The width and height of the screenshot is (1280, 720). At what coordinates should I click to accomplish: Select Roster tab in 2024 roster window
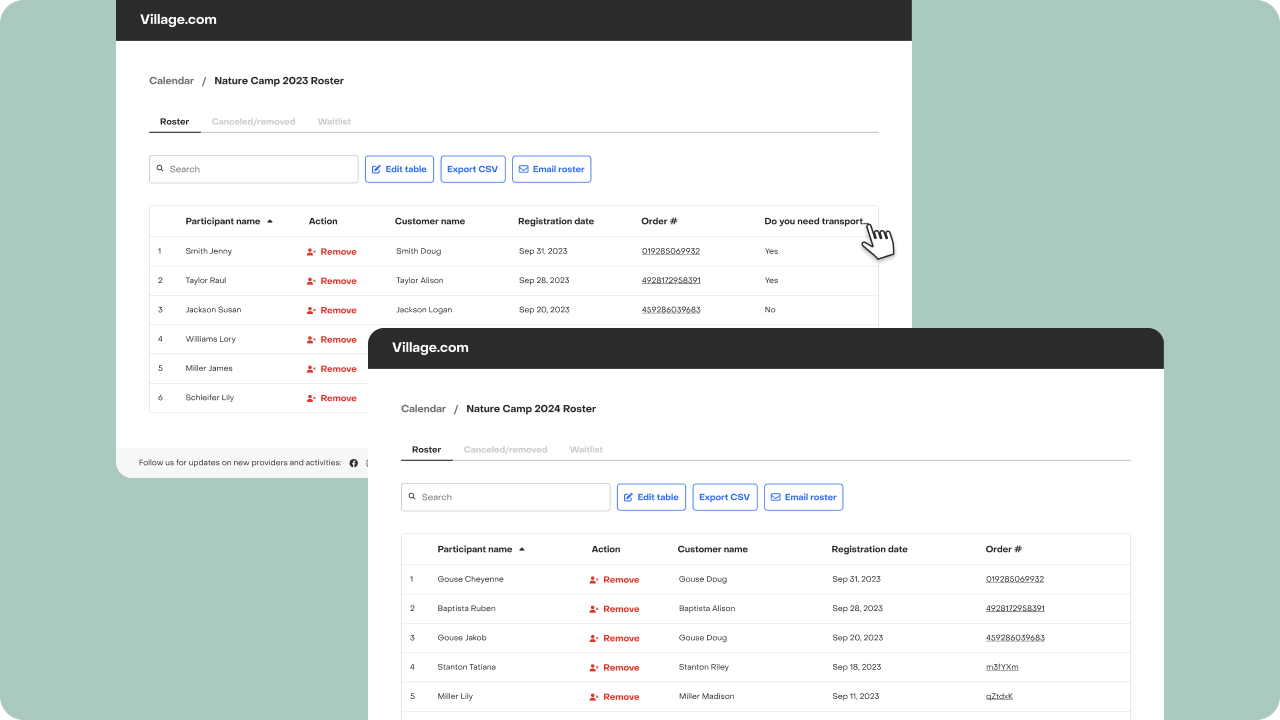tap(426, 450)
